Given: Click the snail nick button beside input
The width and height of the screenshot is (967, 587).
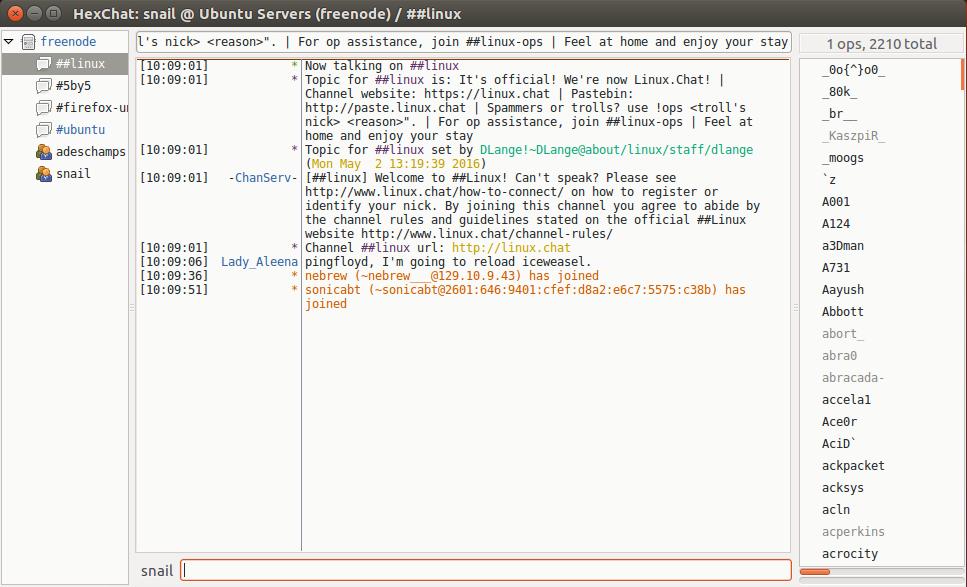Looking at the screenshot, I should tap(157, 571).
